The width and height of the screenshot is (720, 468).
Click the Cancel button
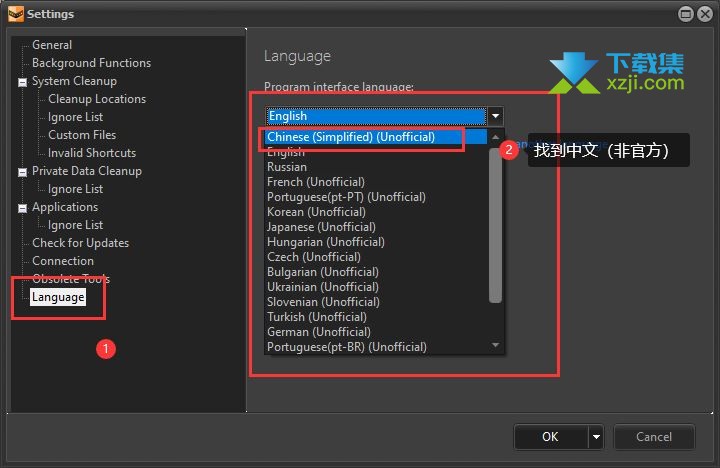(654, 437)
